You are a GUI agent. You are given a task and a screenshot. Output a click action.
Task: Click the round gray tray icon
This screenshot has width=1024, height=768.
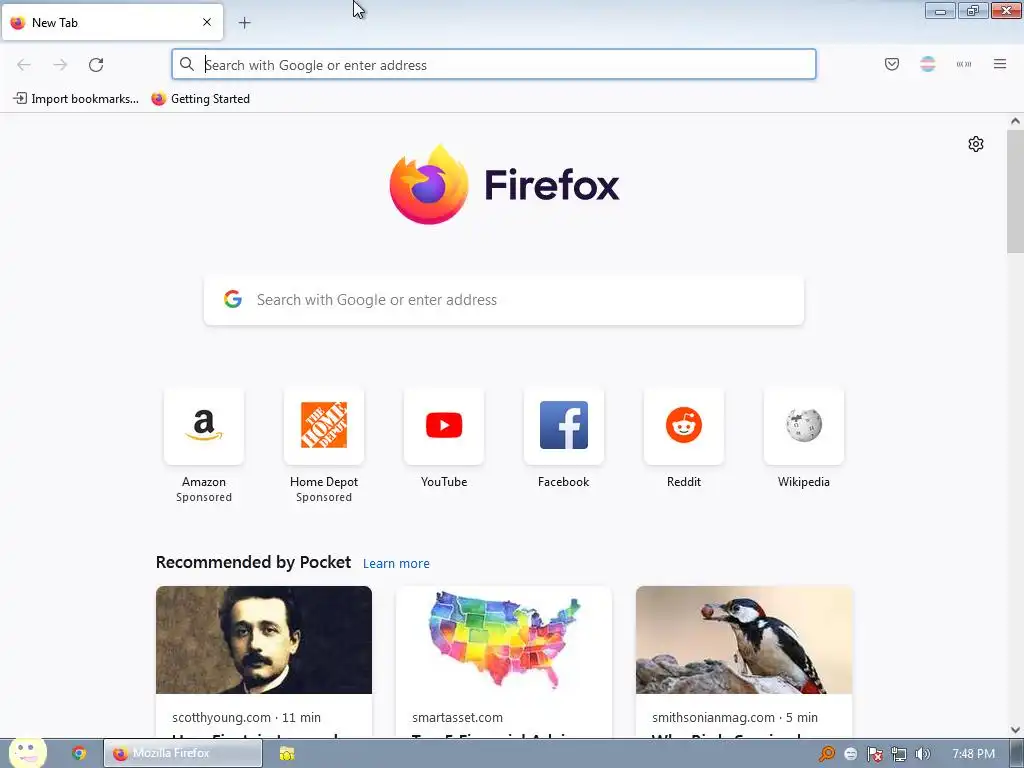[850, 754]
